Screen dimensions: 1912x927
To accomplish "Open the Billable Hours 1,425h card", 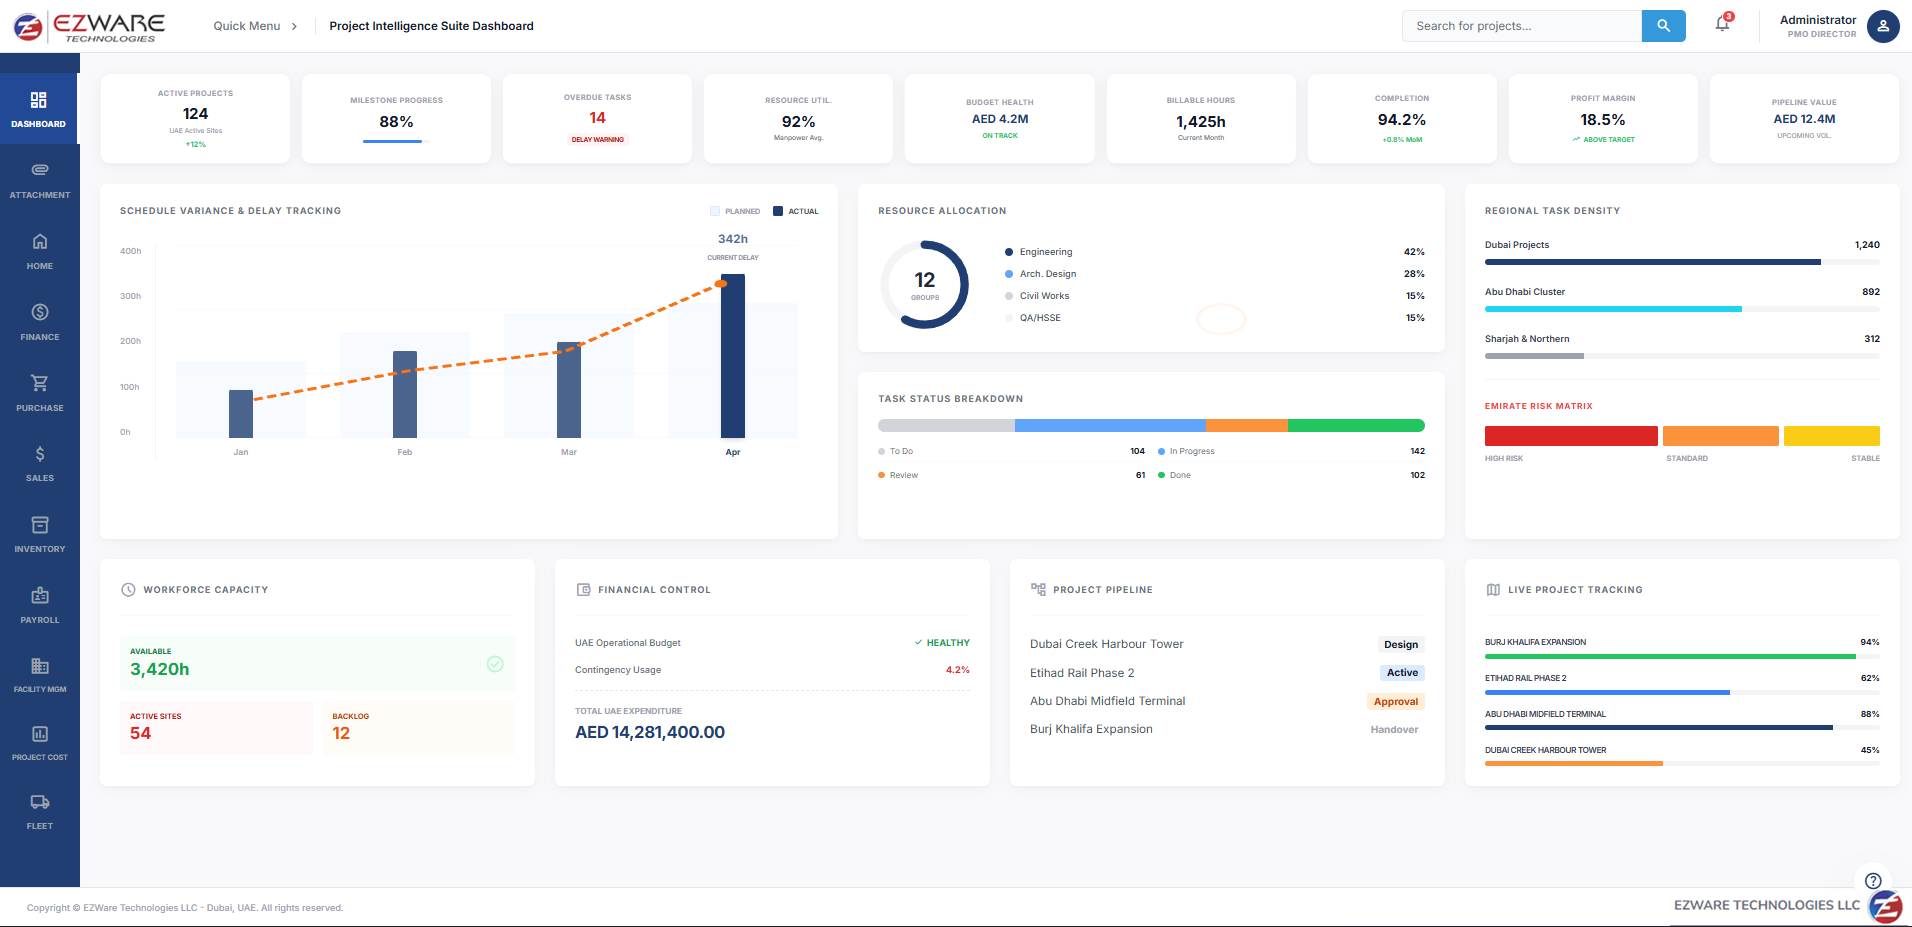I will (1201, 118).
